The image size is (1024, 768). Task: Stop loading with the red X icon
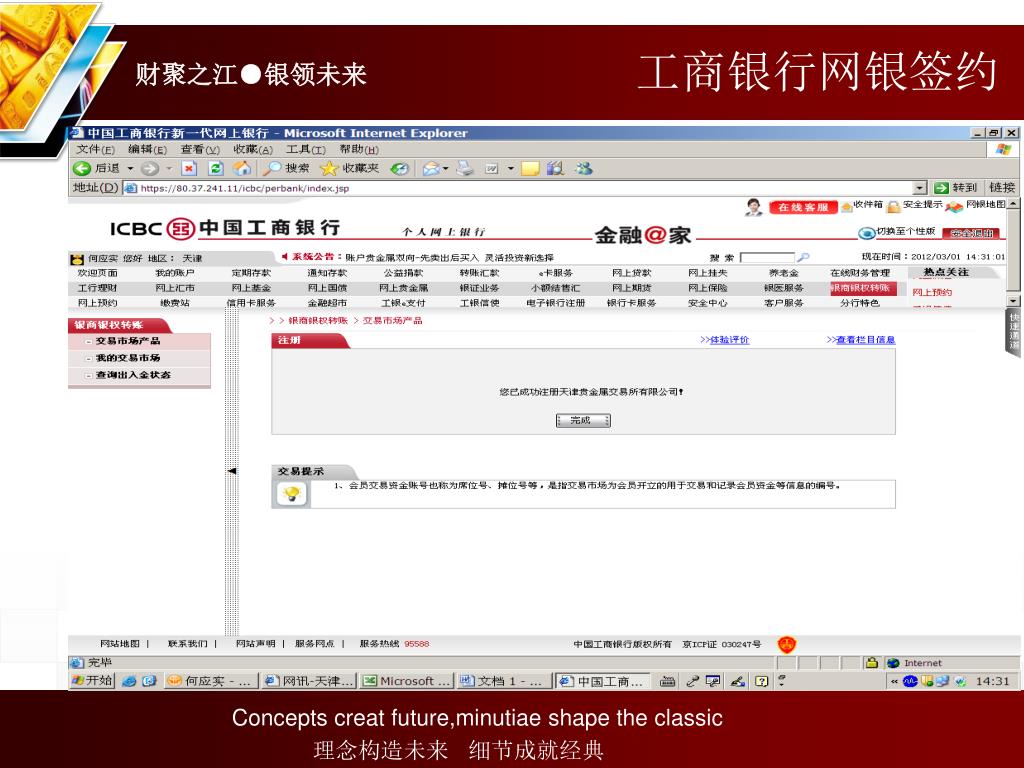(x=189, y=168)
